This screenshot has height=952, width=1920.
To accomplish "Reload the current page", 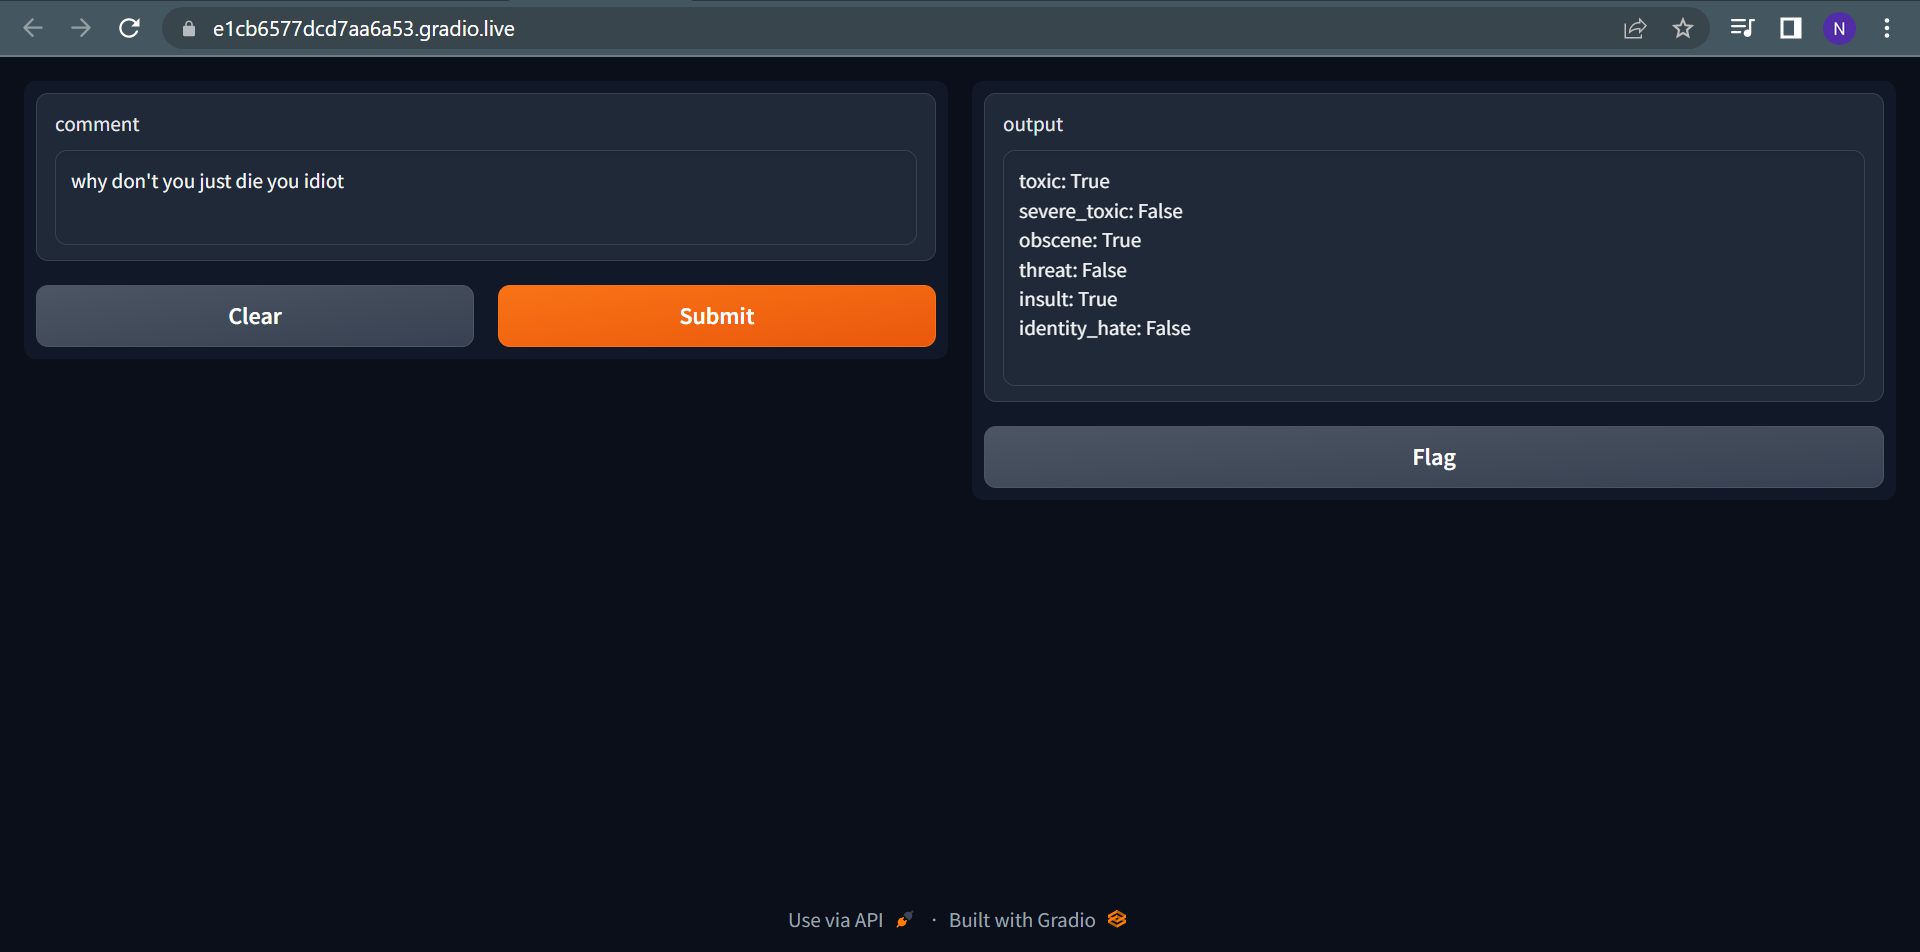I will [129, 28].
